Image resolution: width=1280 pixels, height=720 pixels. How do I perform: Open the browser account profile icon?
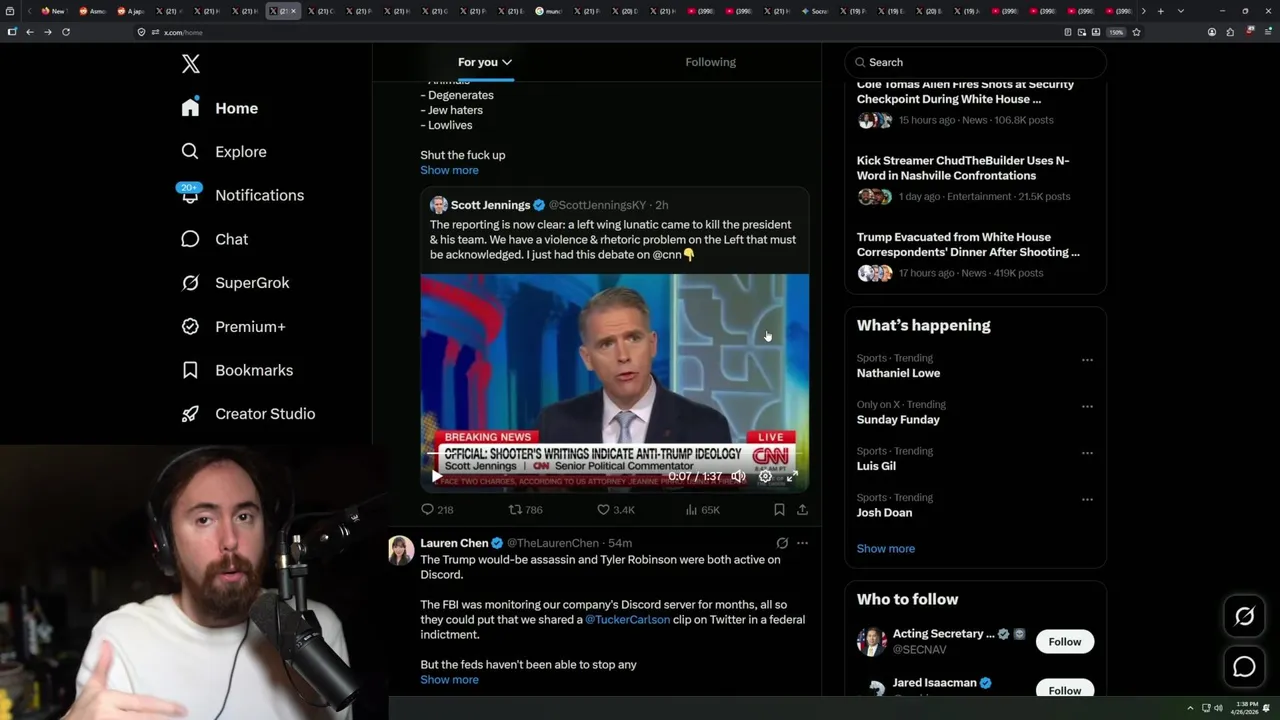click(x=1212, y=32)
